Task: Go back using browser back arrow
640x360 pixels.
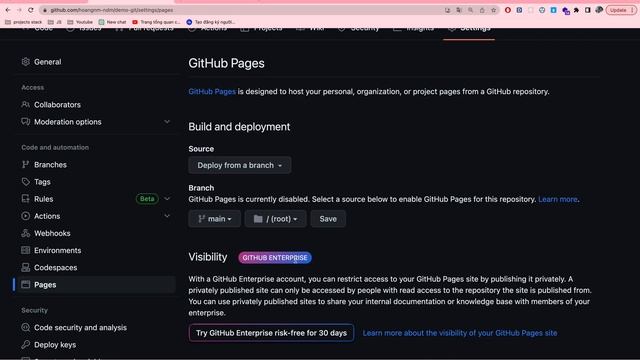Action: point(8,10)
